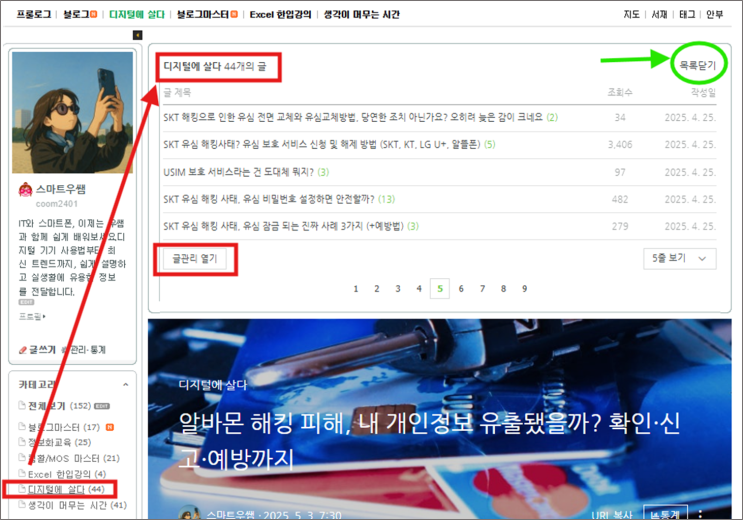Click the EDIT badge under the profile introduction

coord(27,302)
